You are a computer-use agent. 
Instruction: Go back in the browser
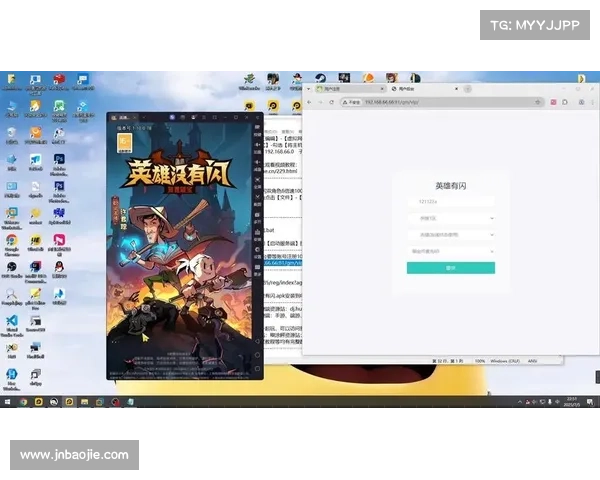310,102
